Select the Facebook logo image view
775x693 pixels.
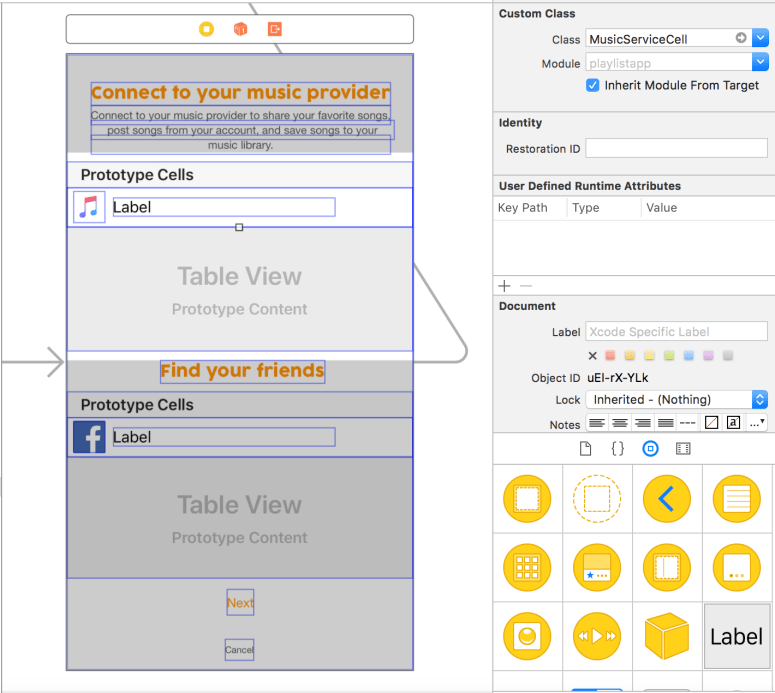pyautogui.click(x=89, y=437)
